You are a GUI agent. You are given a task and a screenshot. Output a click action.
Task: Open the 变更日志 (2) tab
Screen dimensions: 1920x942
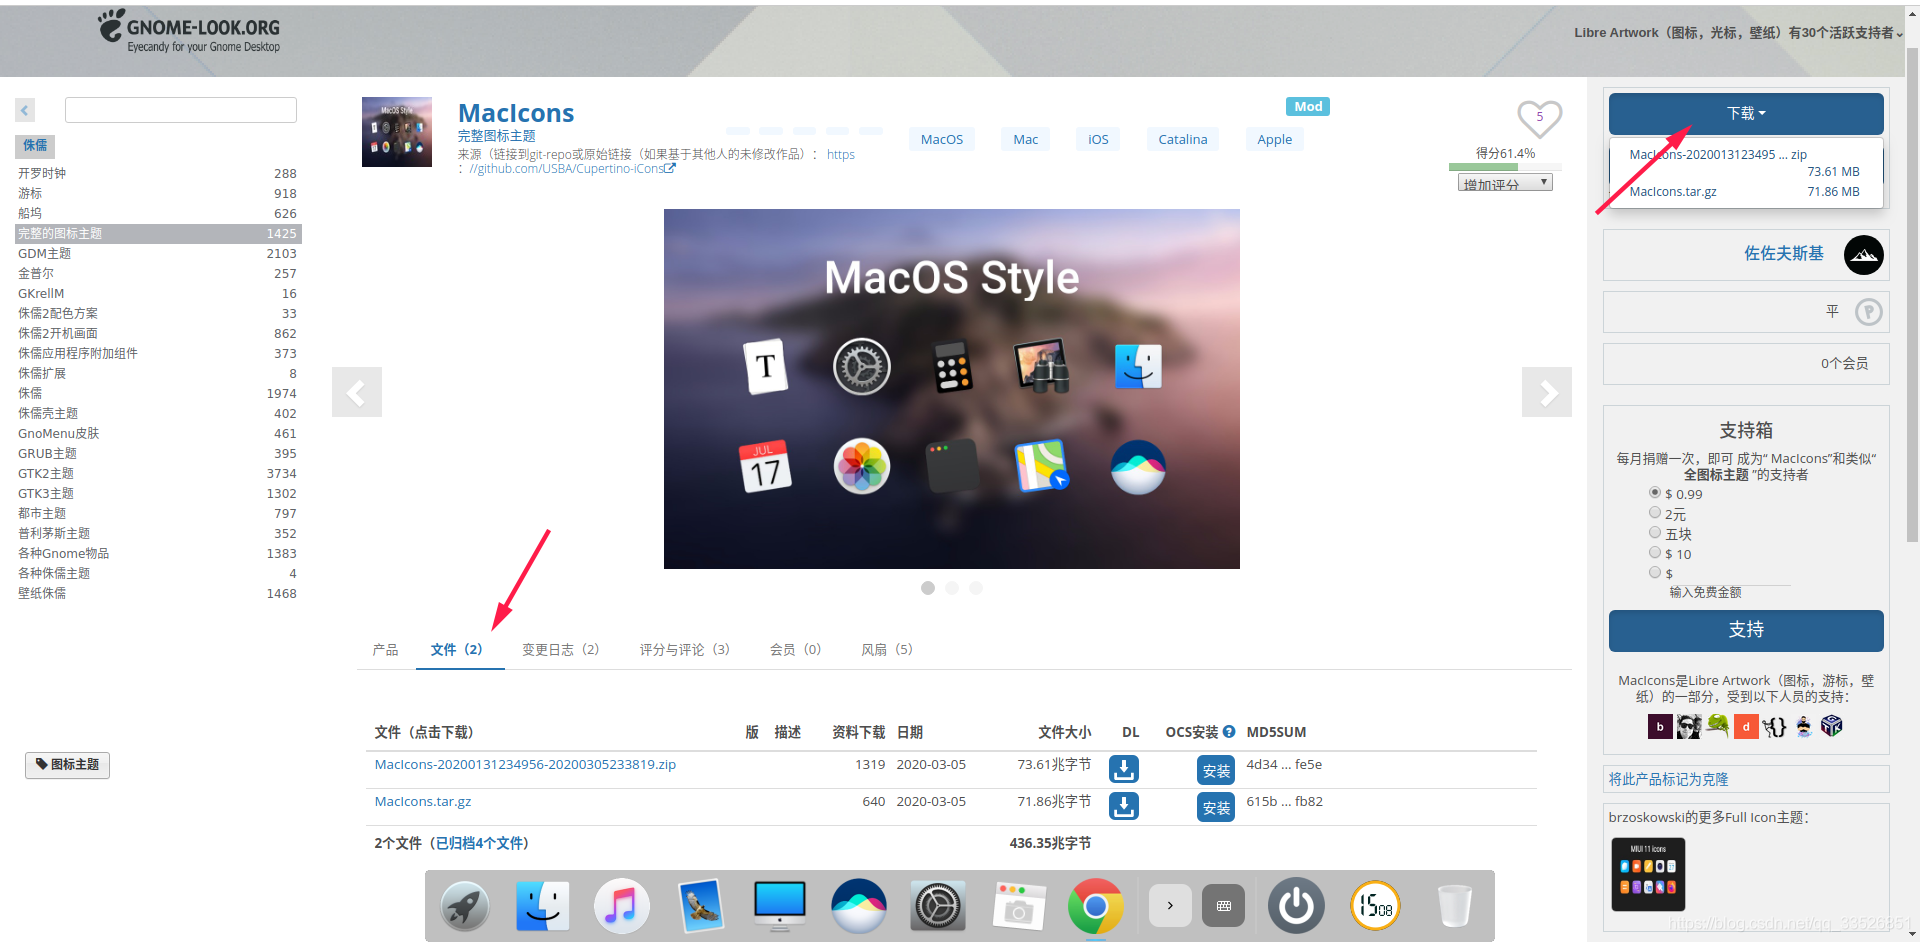[561, 650]
